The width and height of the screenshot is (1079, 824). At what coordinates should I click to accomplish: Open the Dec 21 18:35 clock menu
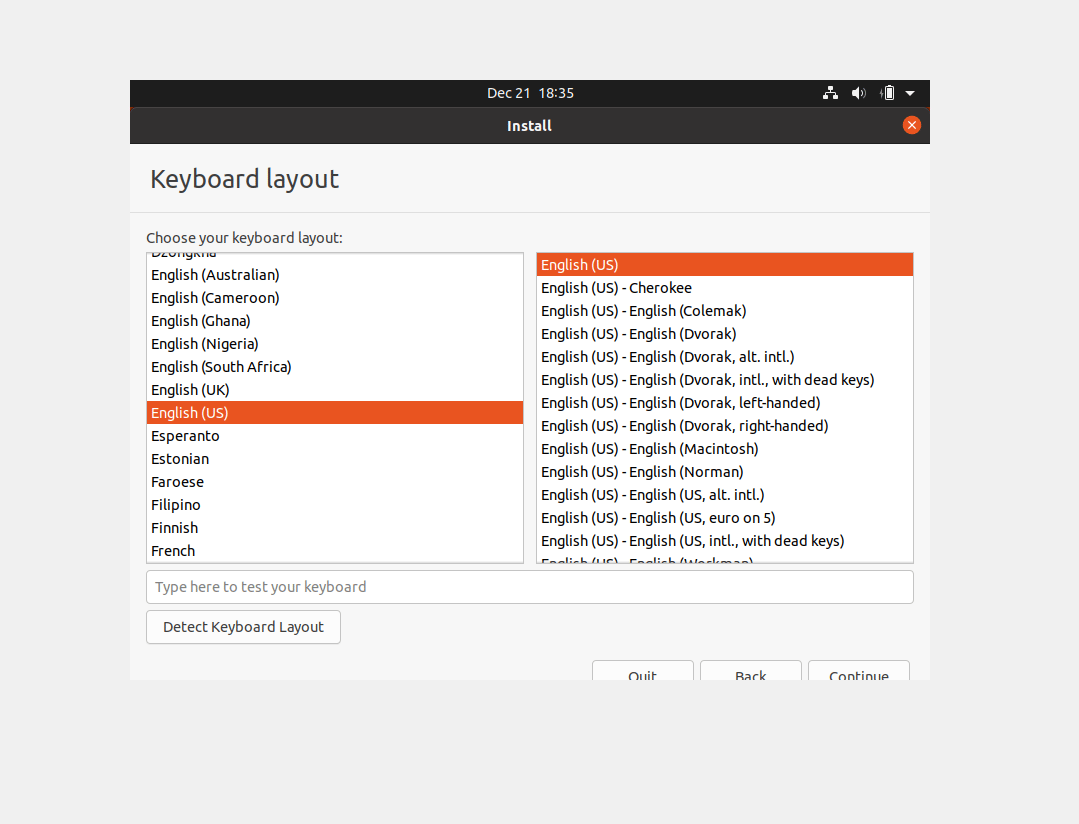(x=530, y=93)
